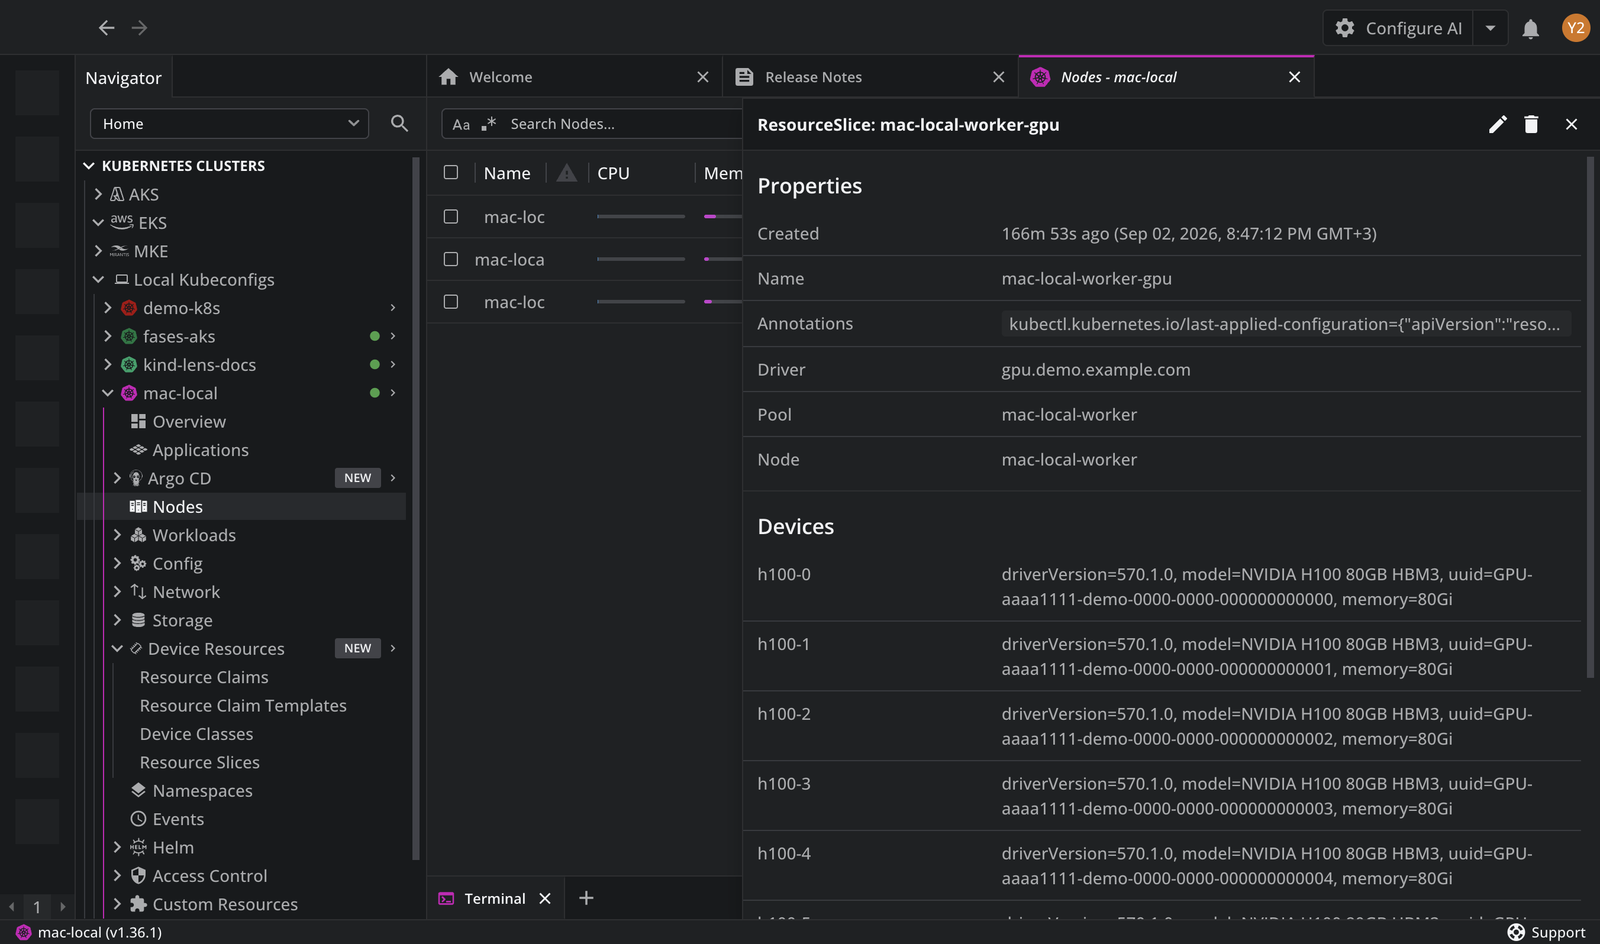The width and height of the screenshot is (1600, 944).
Task: Add a new terminal tab with plus
Action: tap(586, 898)
